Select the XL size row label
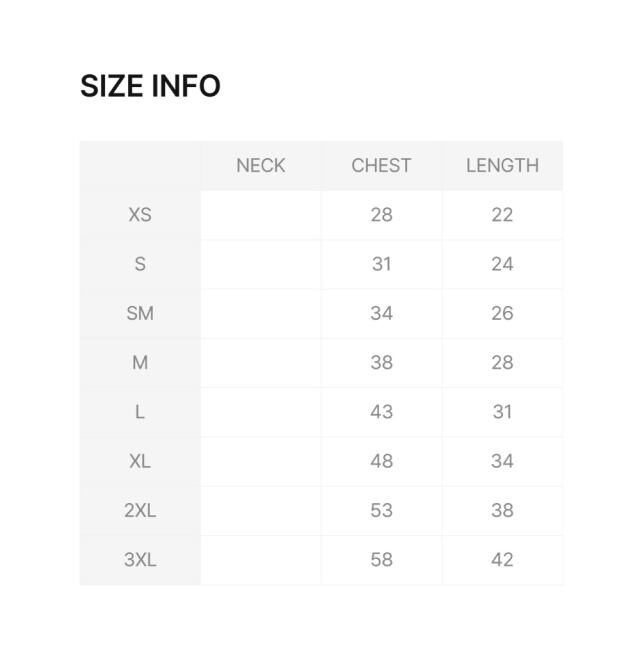Screen dimensions: 640x653 [140, 461]
